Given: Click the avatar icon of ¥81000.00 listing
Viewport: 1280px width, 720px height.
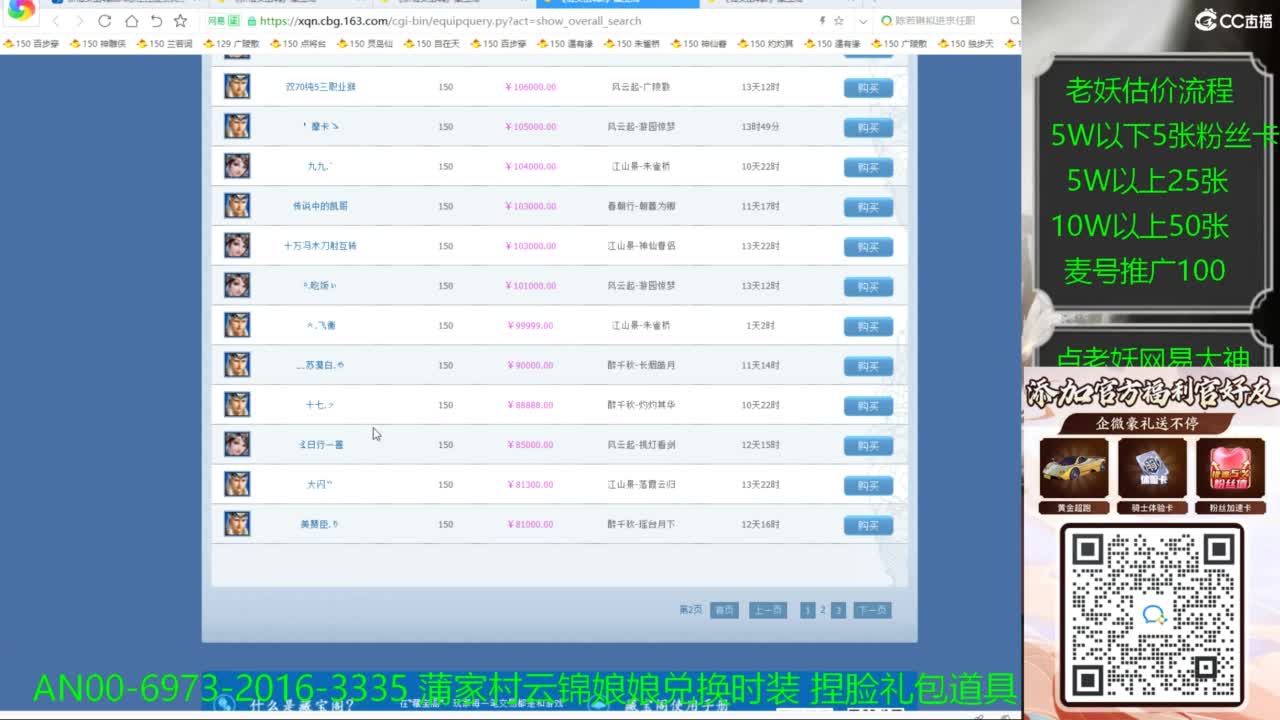Looking at the screenshot, I should click(237, 523).
